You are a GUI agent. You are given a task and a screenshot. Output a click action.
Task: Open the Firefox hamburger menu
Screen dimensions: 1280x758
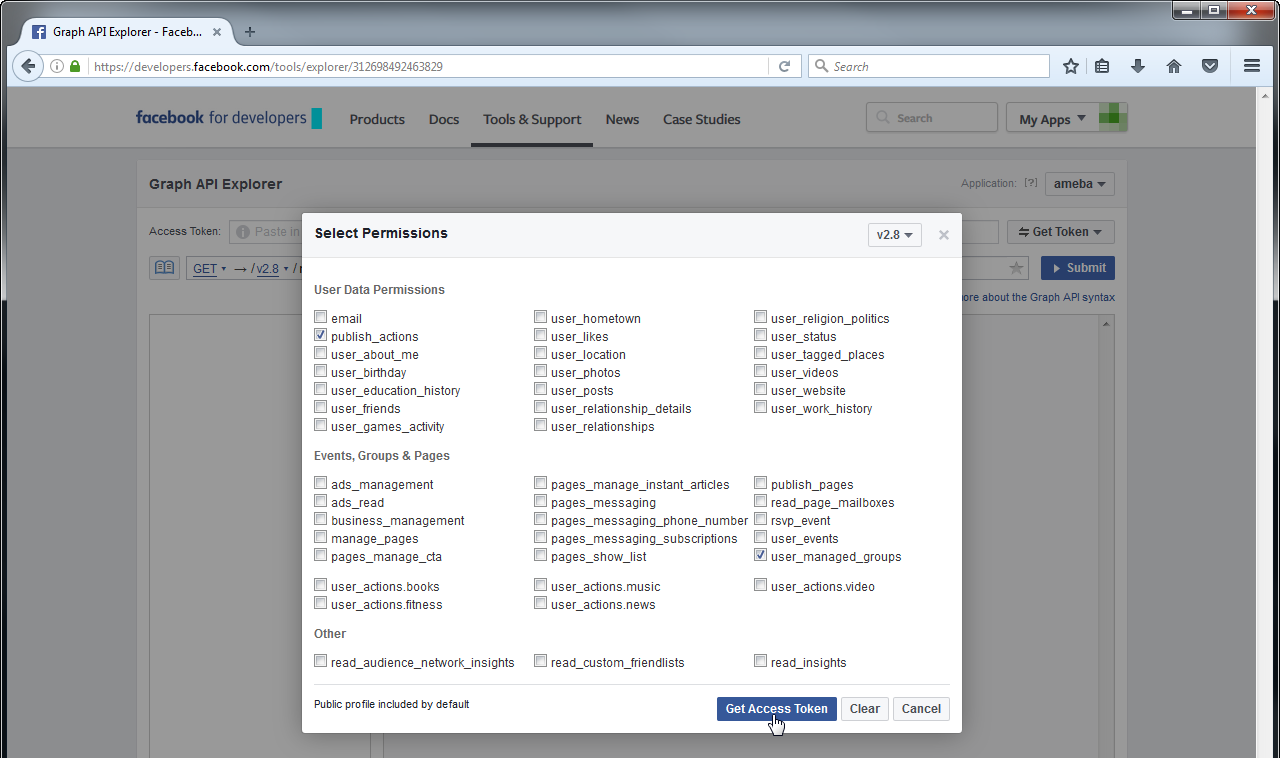1252,66
